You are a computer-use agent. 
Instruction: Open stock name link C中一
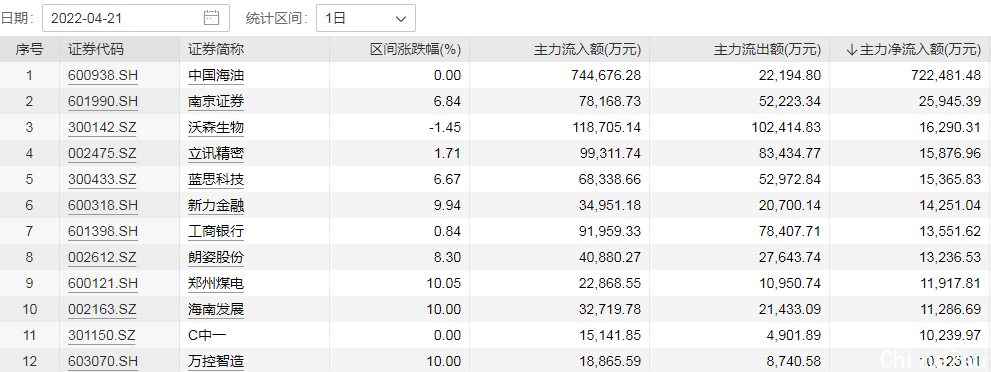click(x=206, y=335)
